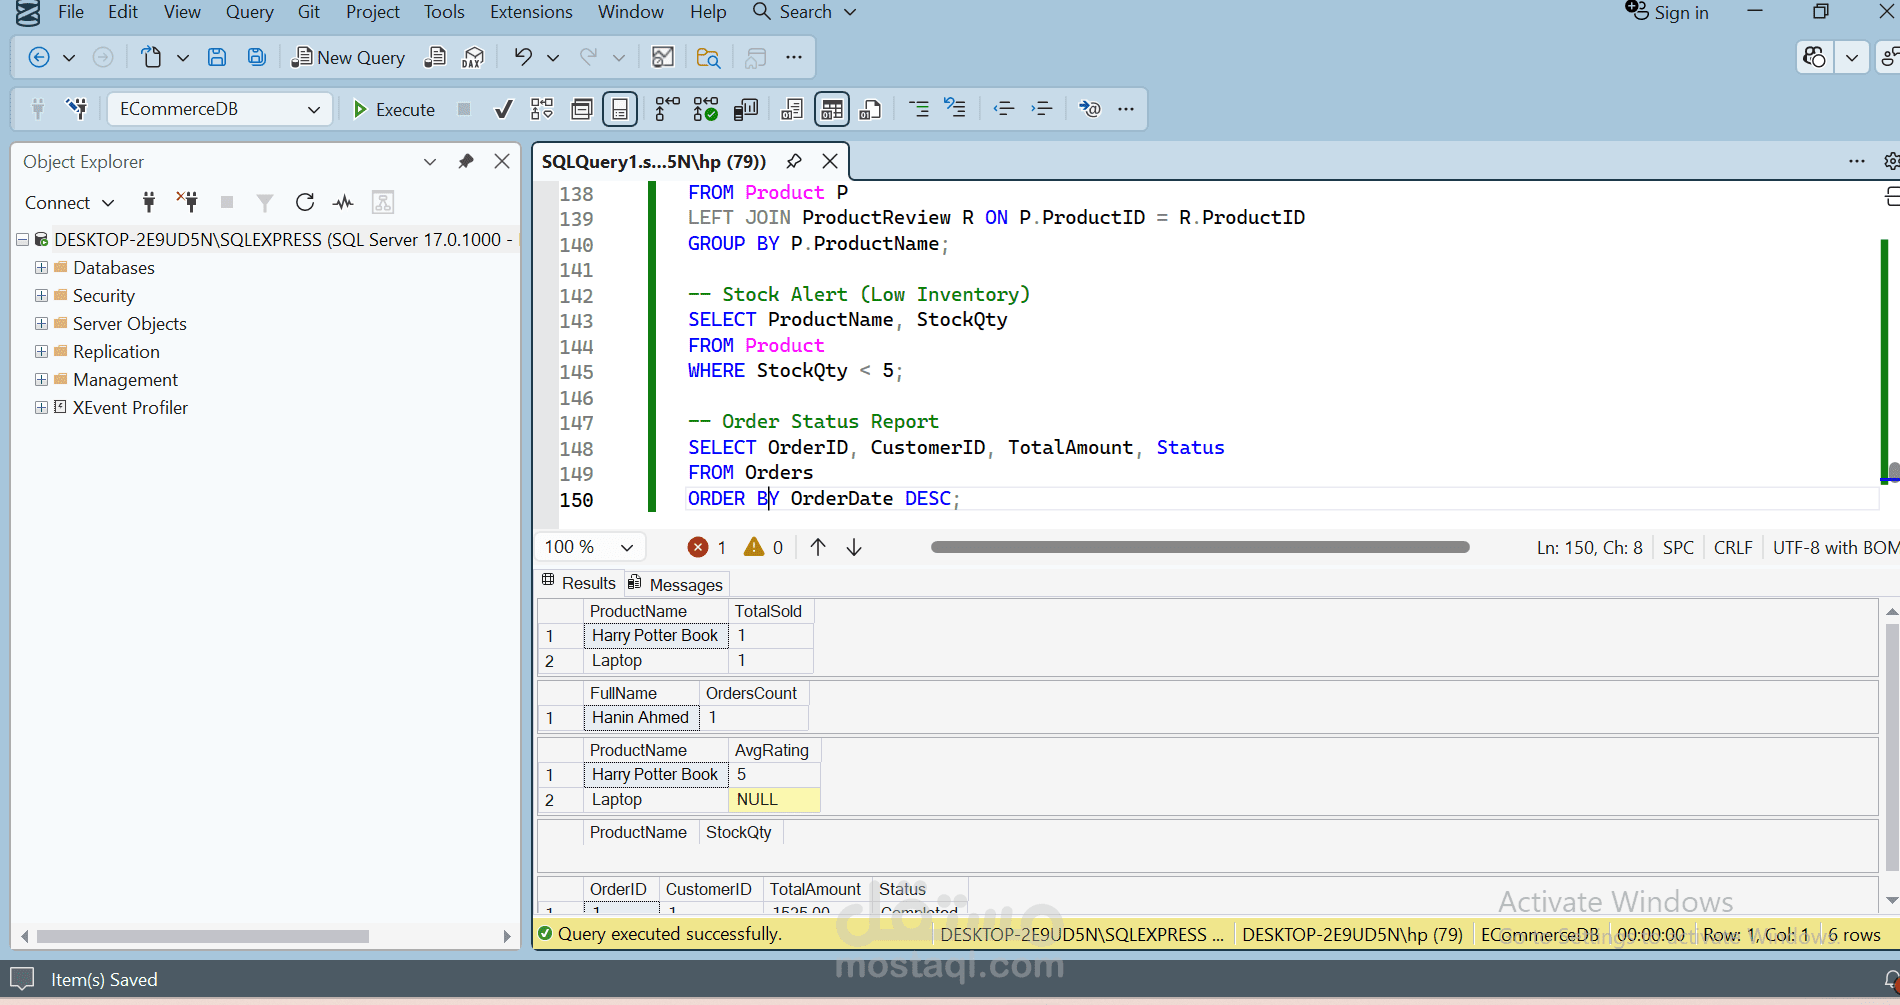Switch to Results to Text mode
Viewport: 1900px width, 1005px height.
coord(792,109)
